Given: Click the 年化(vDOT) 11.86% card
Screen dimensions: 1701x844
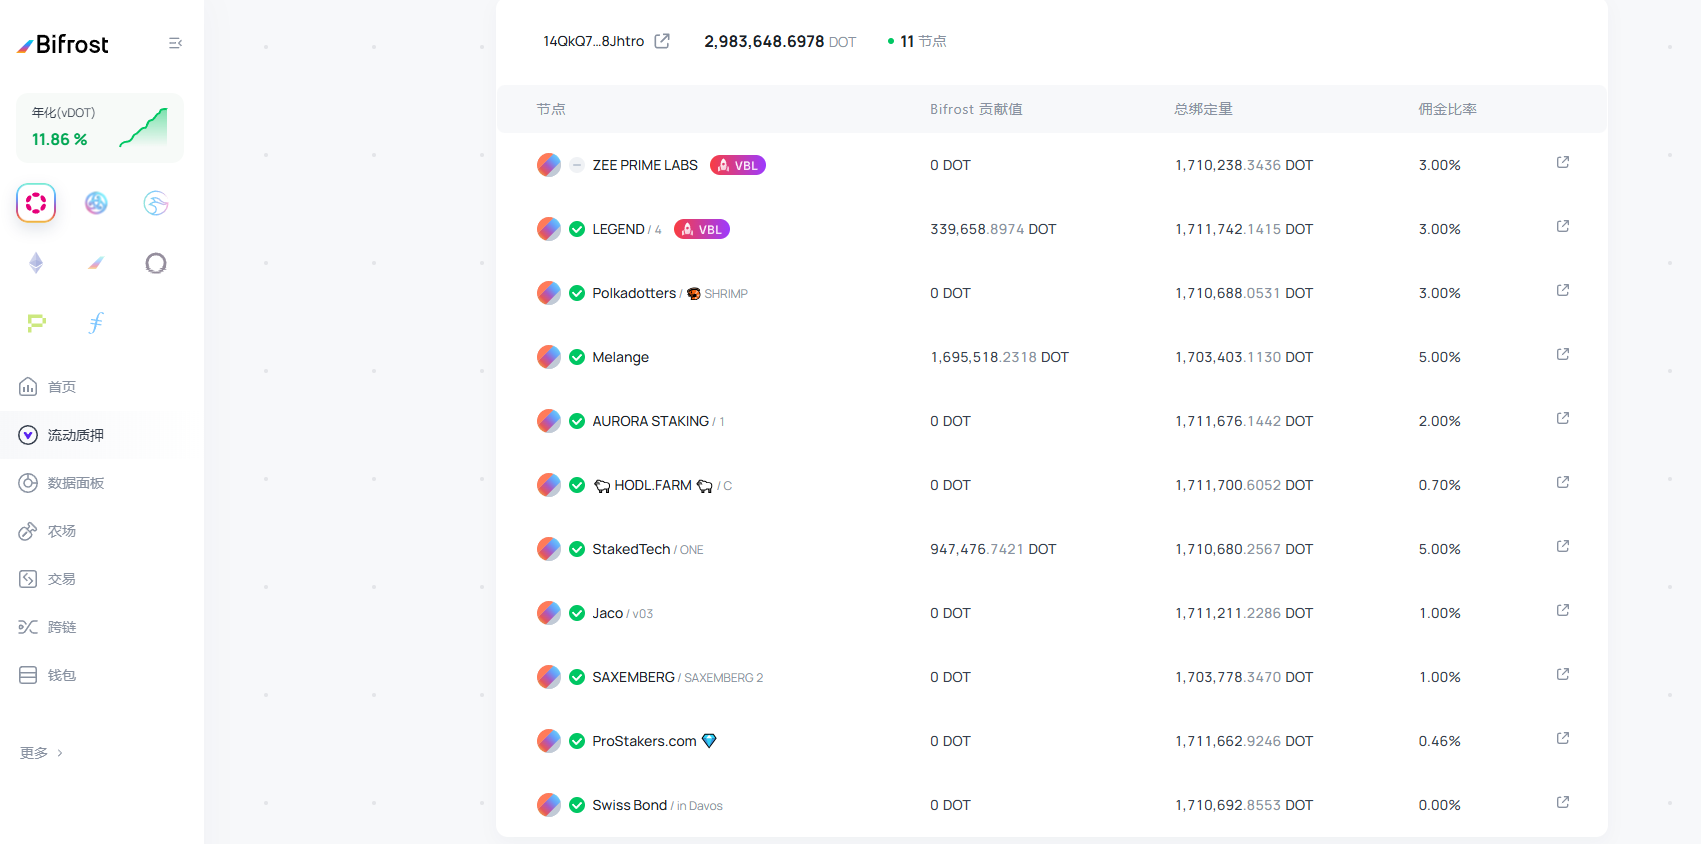Looking at the screenshot, I should pyautogui.click(x=100, y=128).
